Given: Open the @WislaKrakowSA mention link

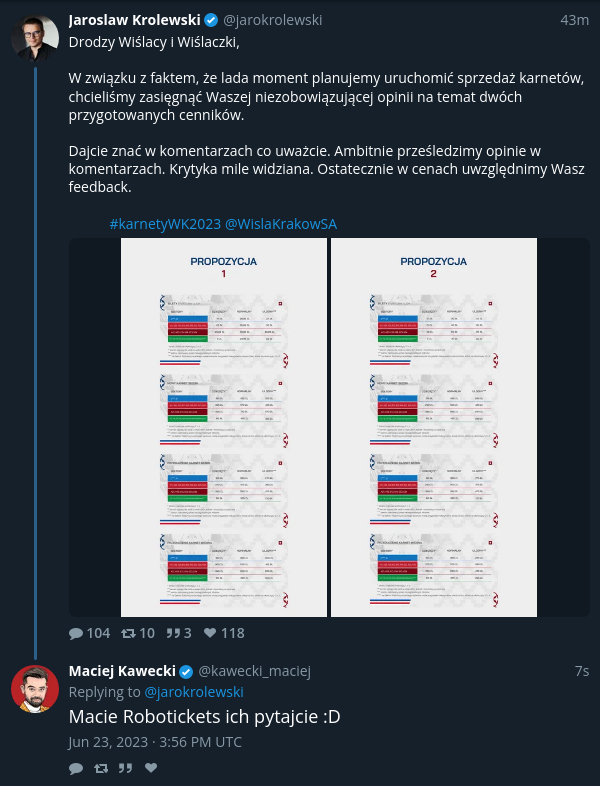Looking at the screenshot, I should [281, 224].
